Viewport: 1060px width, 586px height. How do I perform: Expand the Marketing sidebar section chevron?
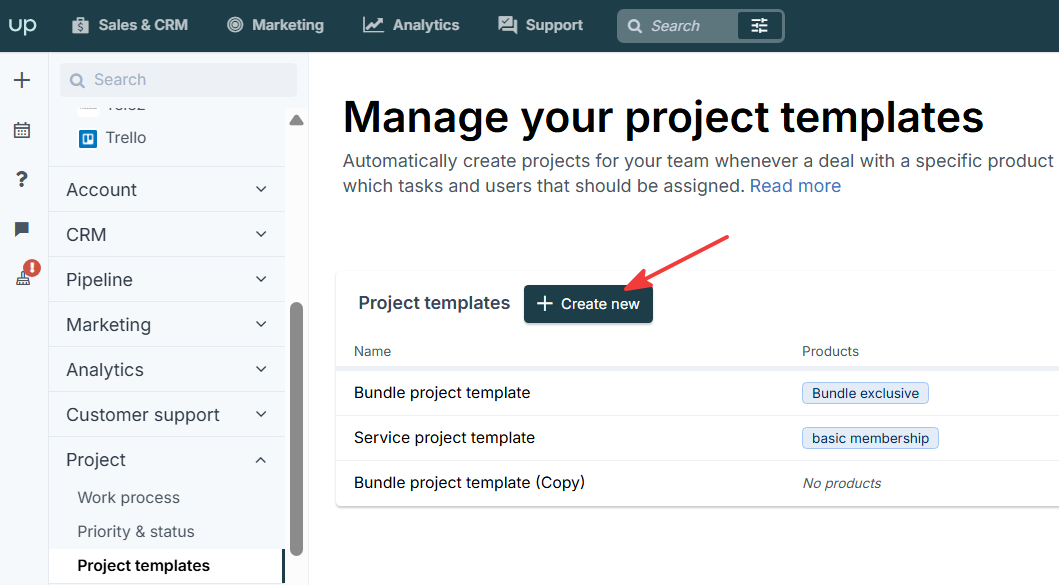261,324
